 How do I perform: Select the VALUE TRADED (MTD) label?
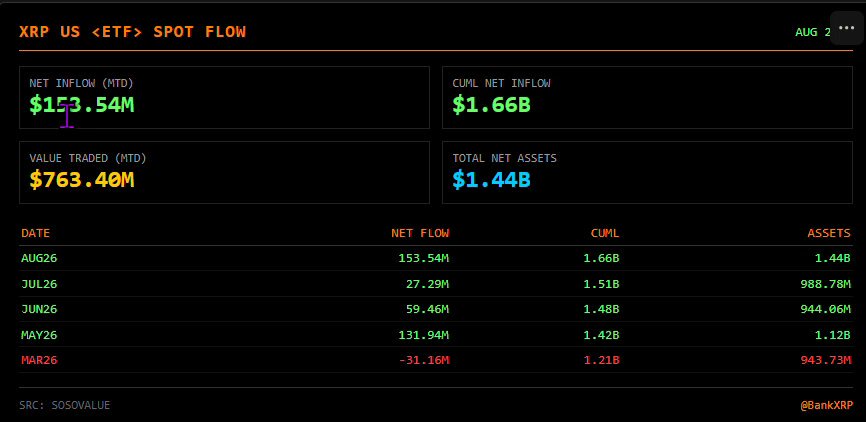[x=88, y=159]
